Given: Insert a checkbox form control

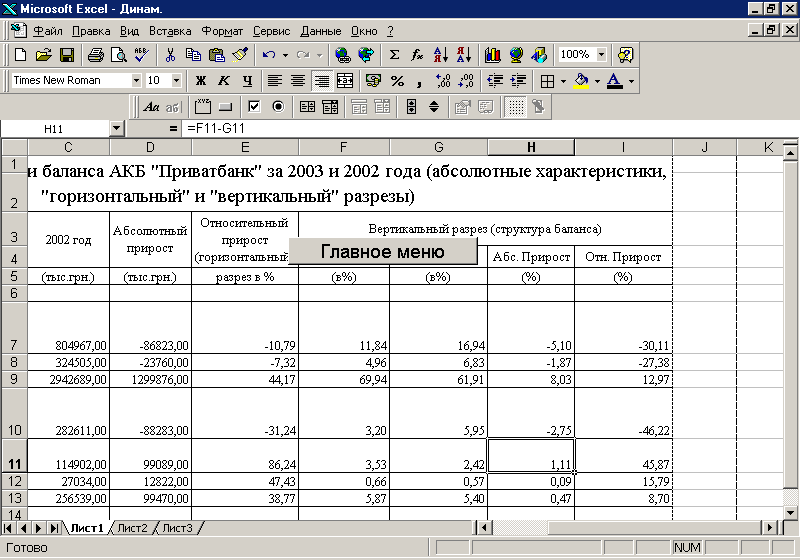Looking at the screenshot, I should (x=254, y=107).
